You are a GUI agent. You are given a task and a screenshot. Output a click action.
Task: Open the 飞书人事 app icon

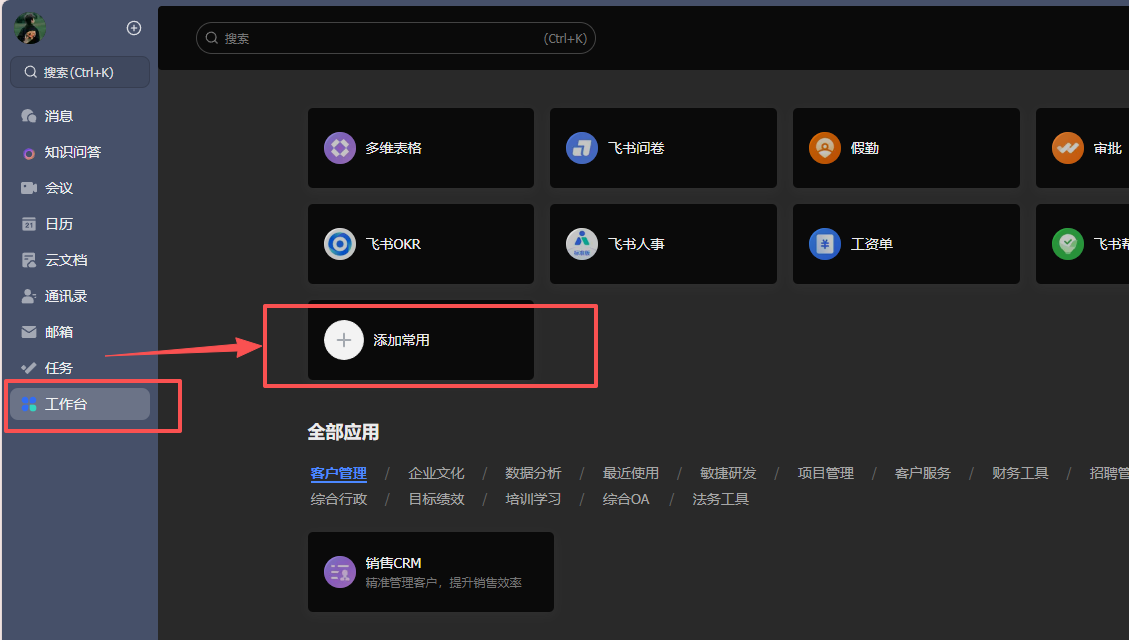click(582, 244)
